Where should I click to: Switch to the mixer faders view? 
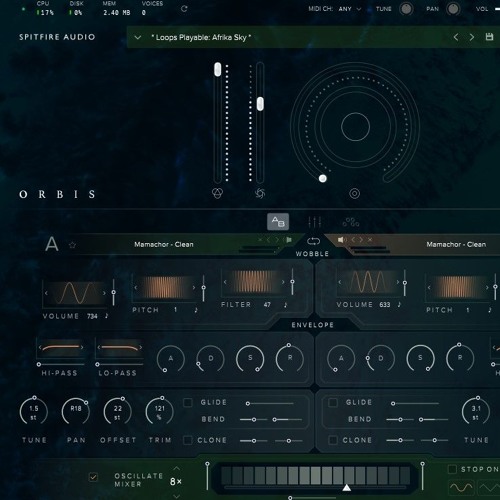tap(315, 222)
